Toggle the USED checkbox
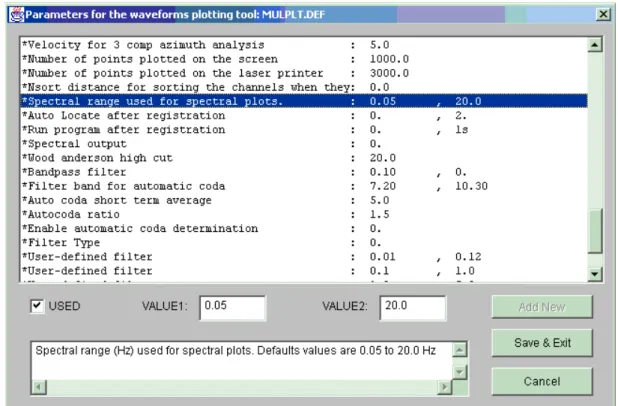Screen dimensions: 618x406 click(37, 306)
